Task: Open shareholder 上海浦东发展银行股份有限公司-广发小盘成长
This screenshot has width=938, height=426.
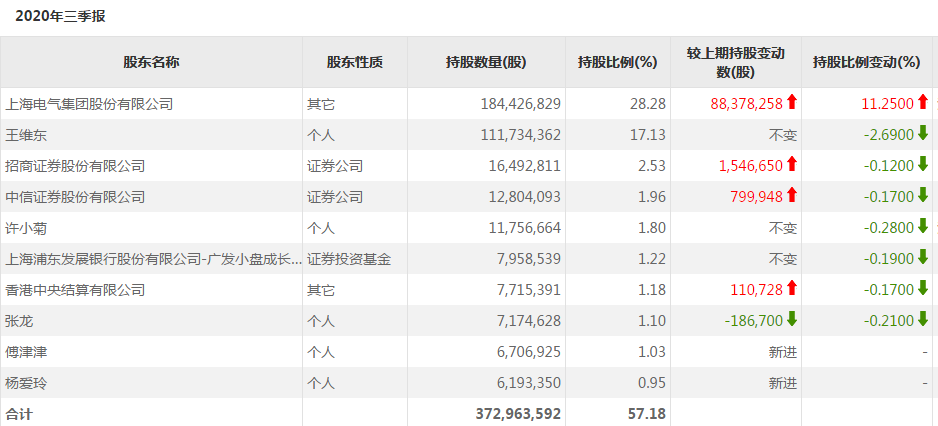Action: coord(153,260)
